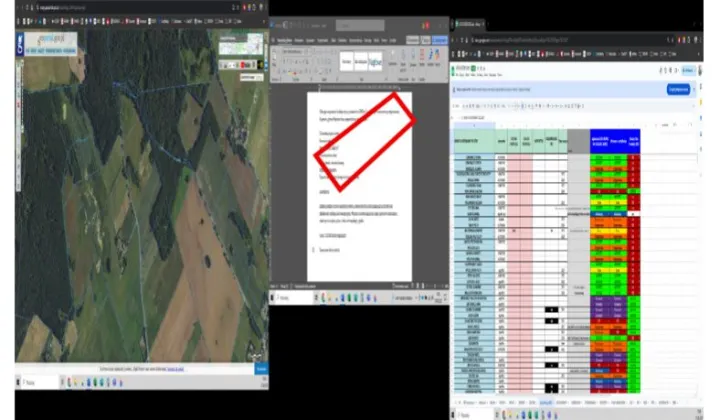The image size is (720, 420).
Task: Click the light-blue Share button in Sheets
Action: [688, 70]
